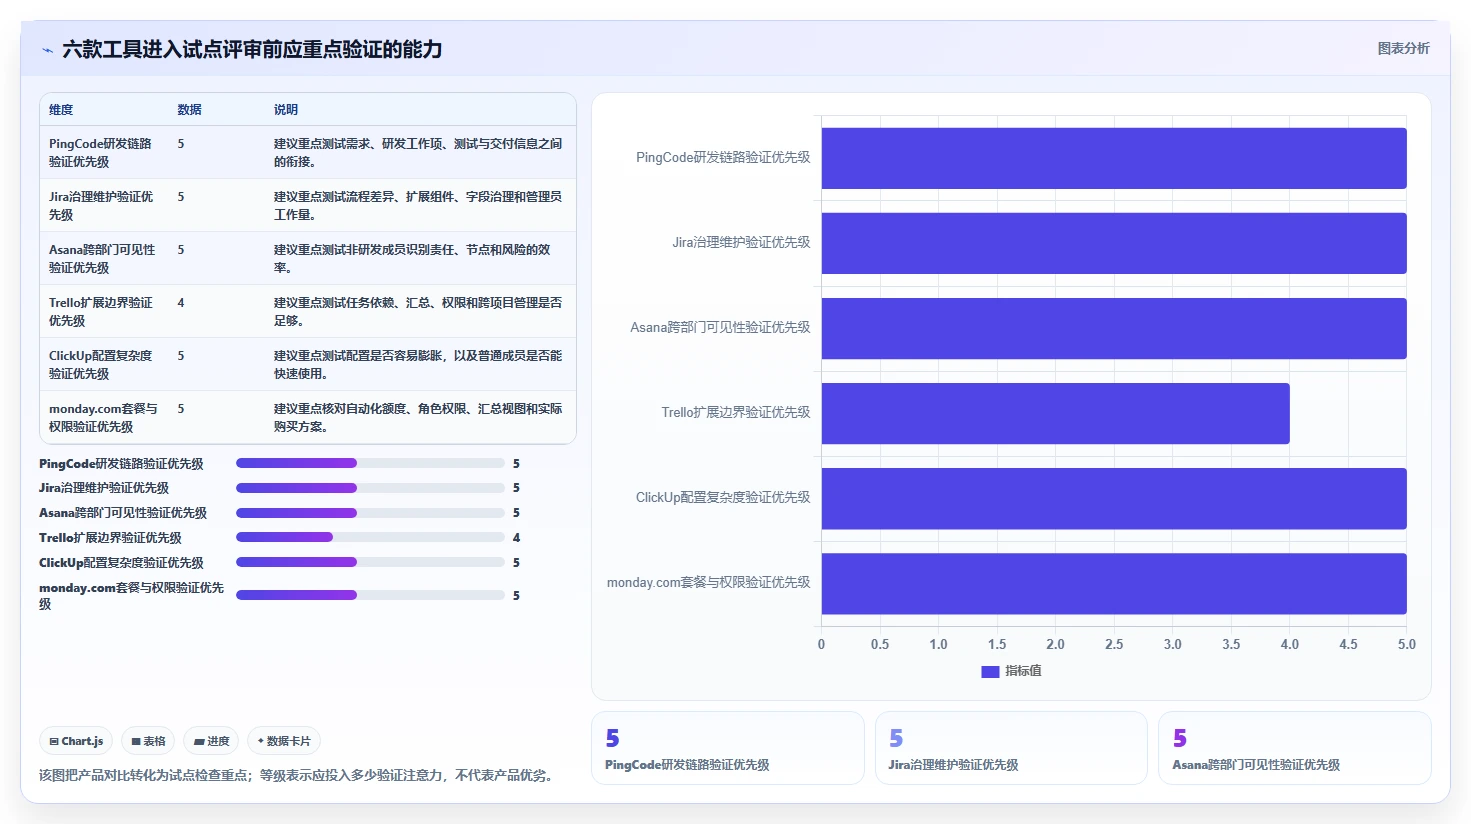Viewport: 1471px width, 824px height.
Task: Select table cell Asana跨部门可见性验证优先级
Action: (x=102, y=259)
